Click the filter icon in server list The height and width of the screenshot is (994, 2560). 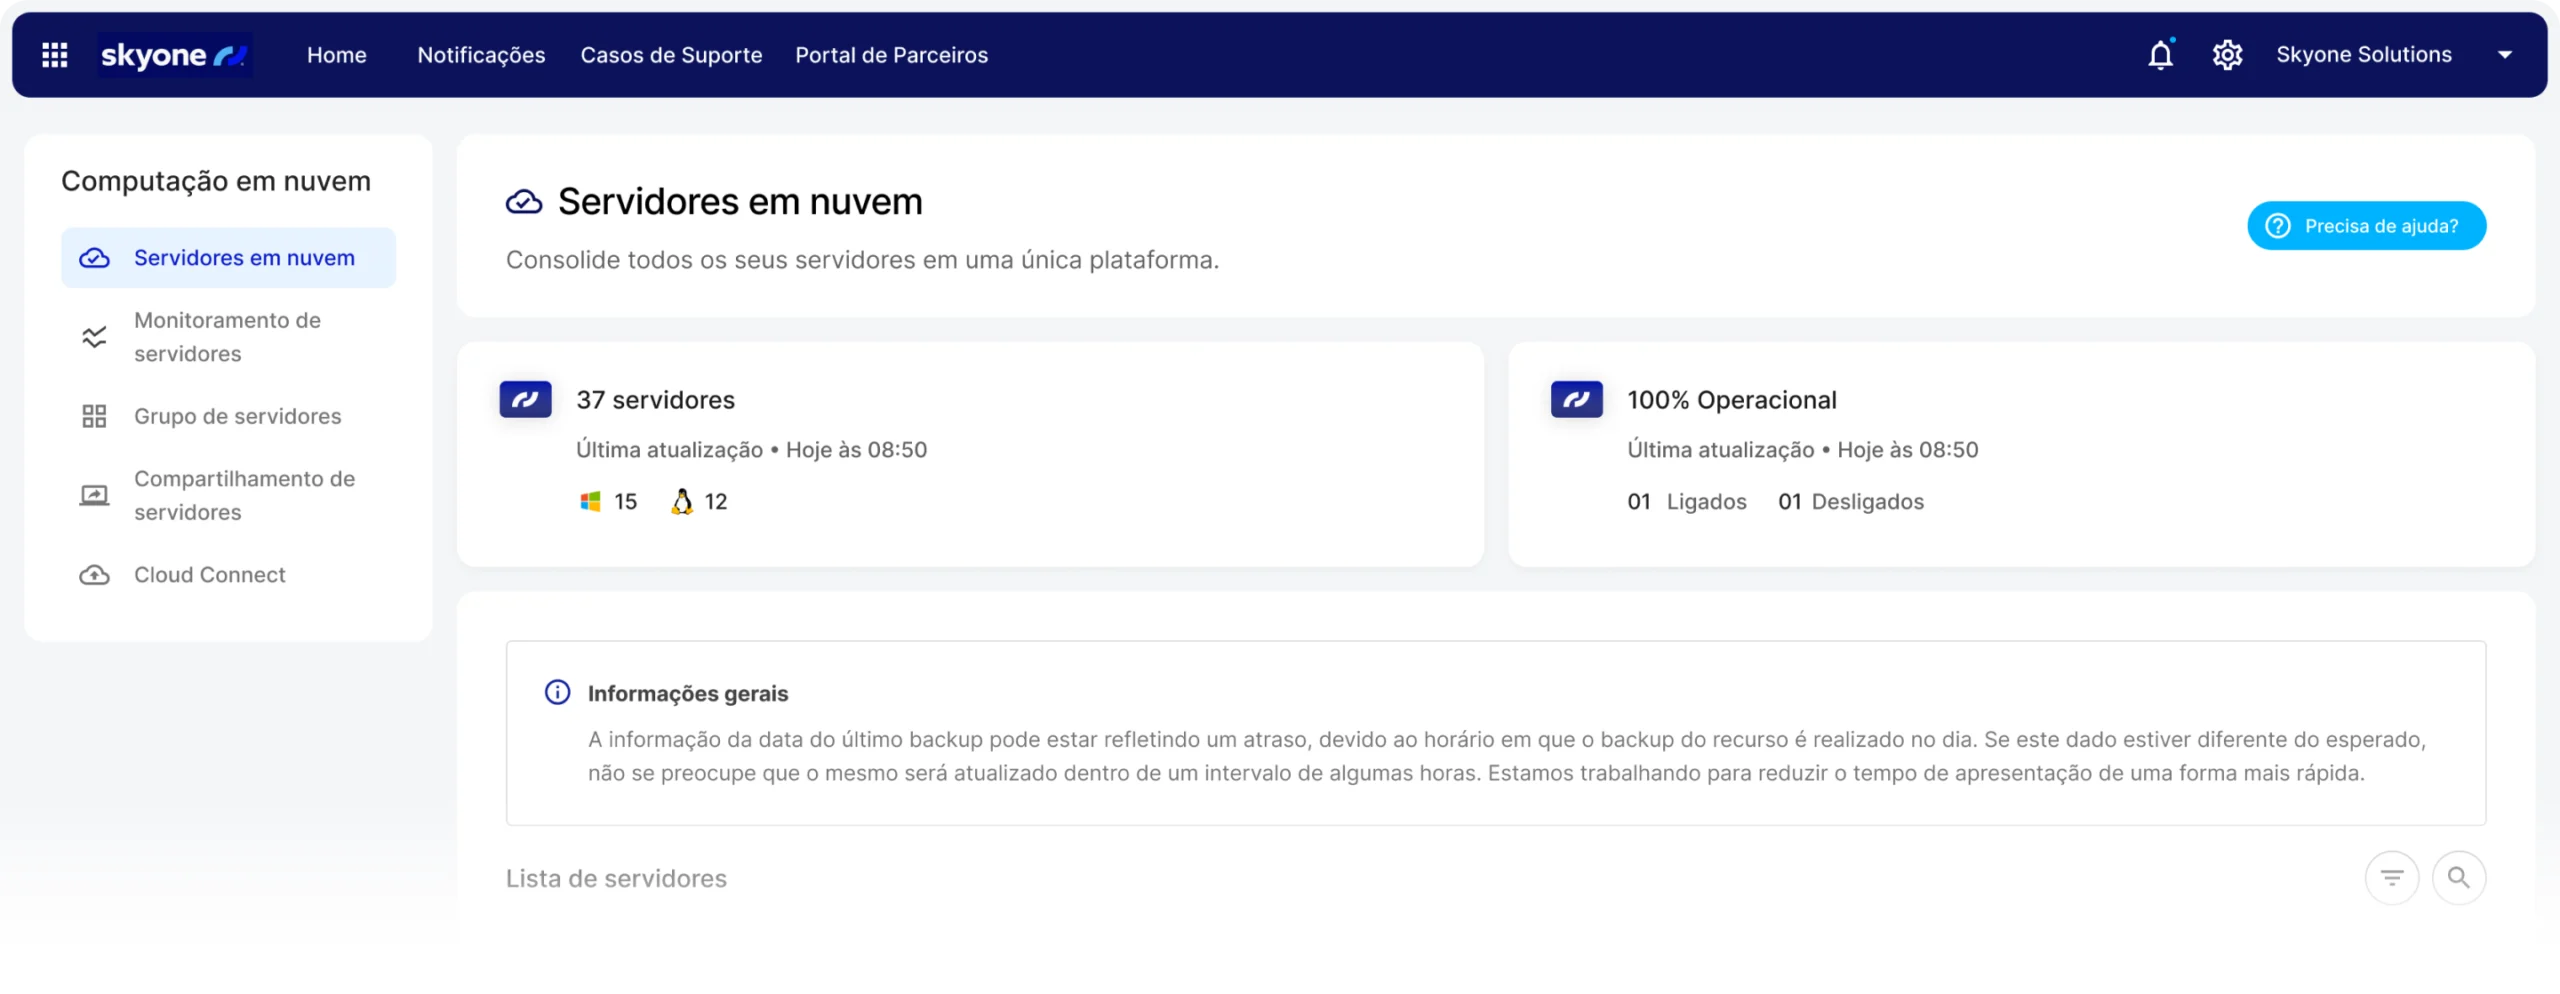[2391, 878]
